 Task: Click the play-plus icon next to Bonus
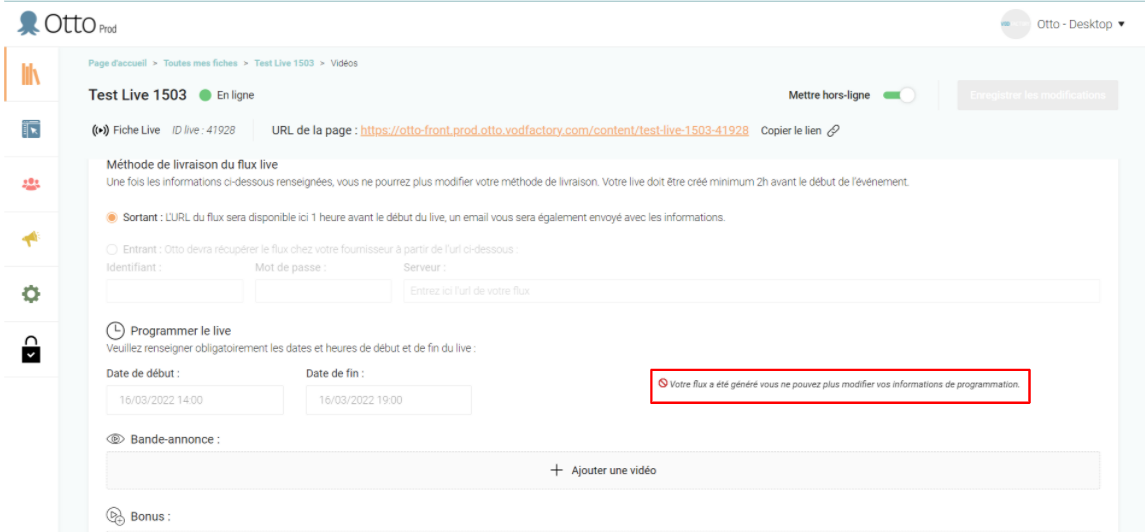[115, 516]
